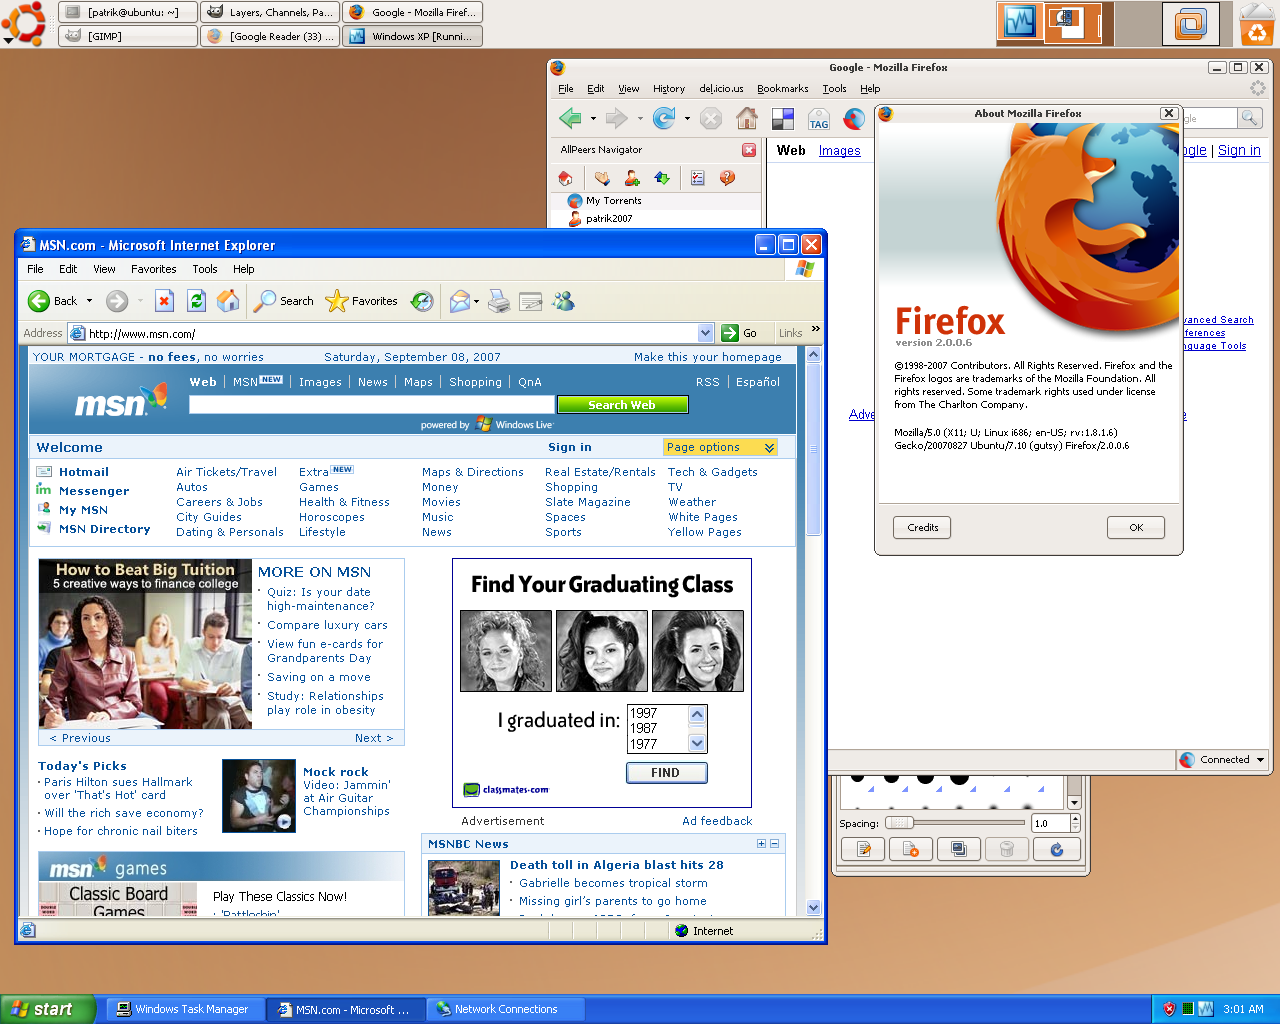This screenshot has width=1280, height=1024.
Task: Open the Google Sign in link
Action: (1239, 150)
